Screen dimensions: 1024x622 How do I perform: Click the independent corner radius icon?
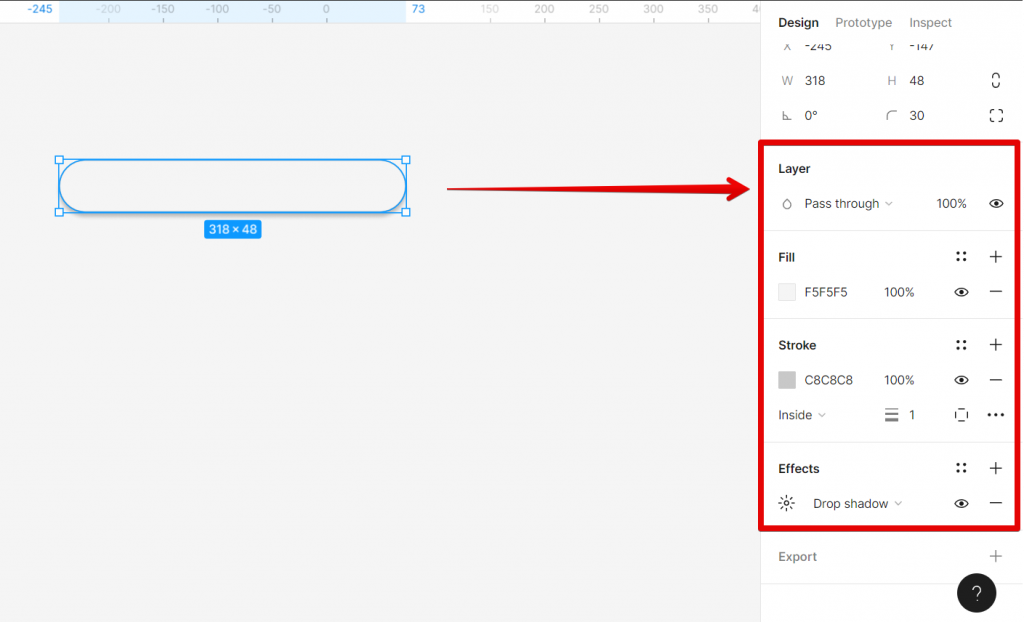(995, 115)
